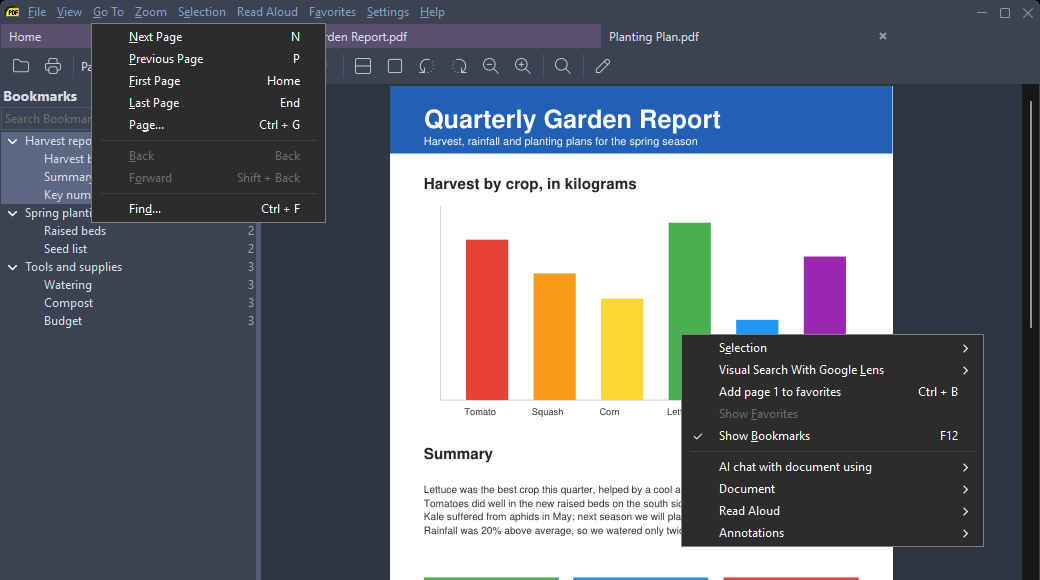Expand Visual Search With Google Lens submenu
The height and width of the screenshot is (580, 1040).
coord(832,370)
